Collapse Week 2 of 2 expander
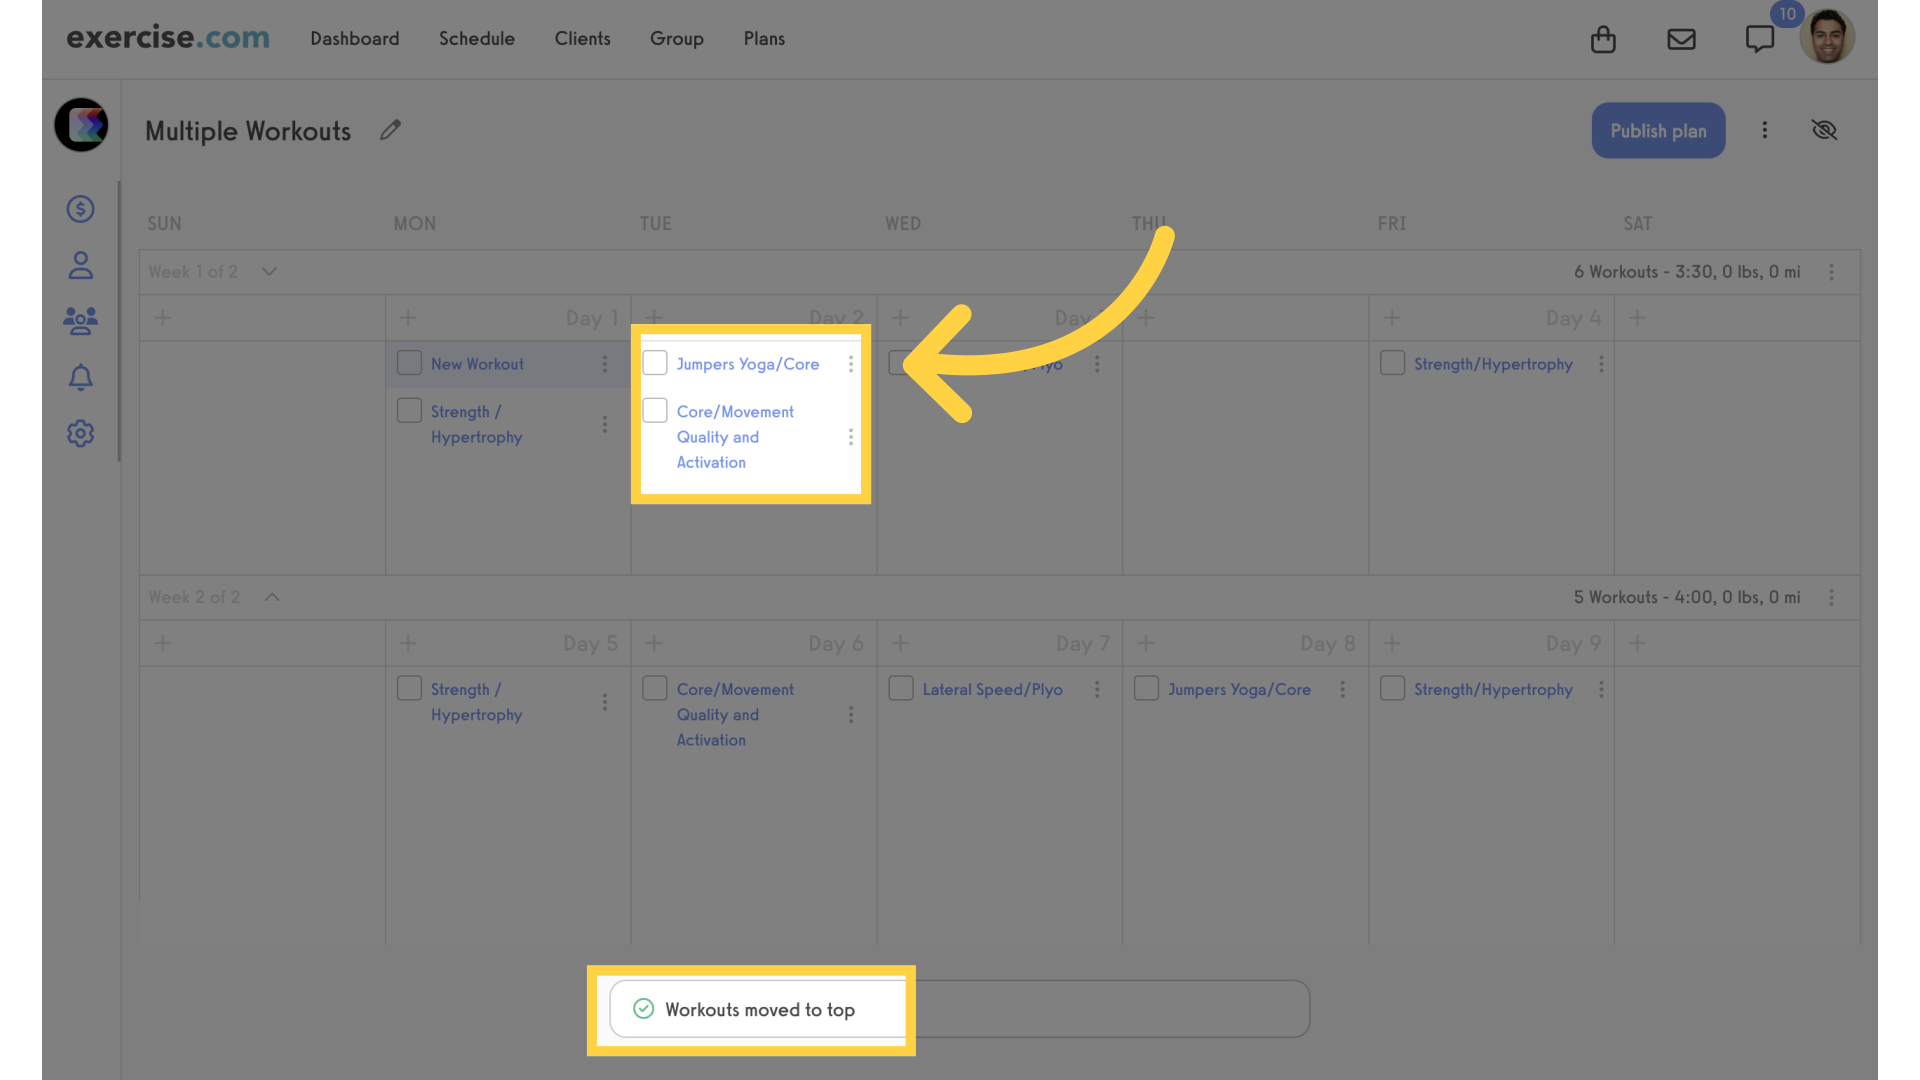1920x1080 pixels. pyautogui.click(x=272, y=597)
